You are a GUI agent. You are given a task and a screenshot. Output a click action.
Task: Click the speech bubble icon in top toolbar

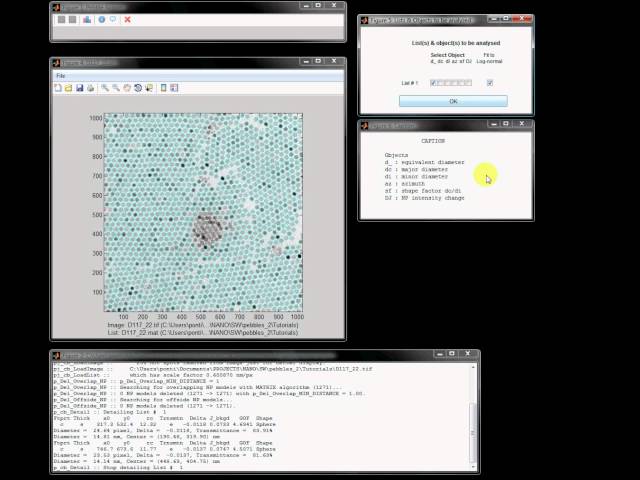113,20
